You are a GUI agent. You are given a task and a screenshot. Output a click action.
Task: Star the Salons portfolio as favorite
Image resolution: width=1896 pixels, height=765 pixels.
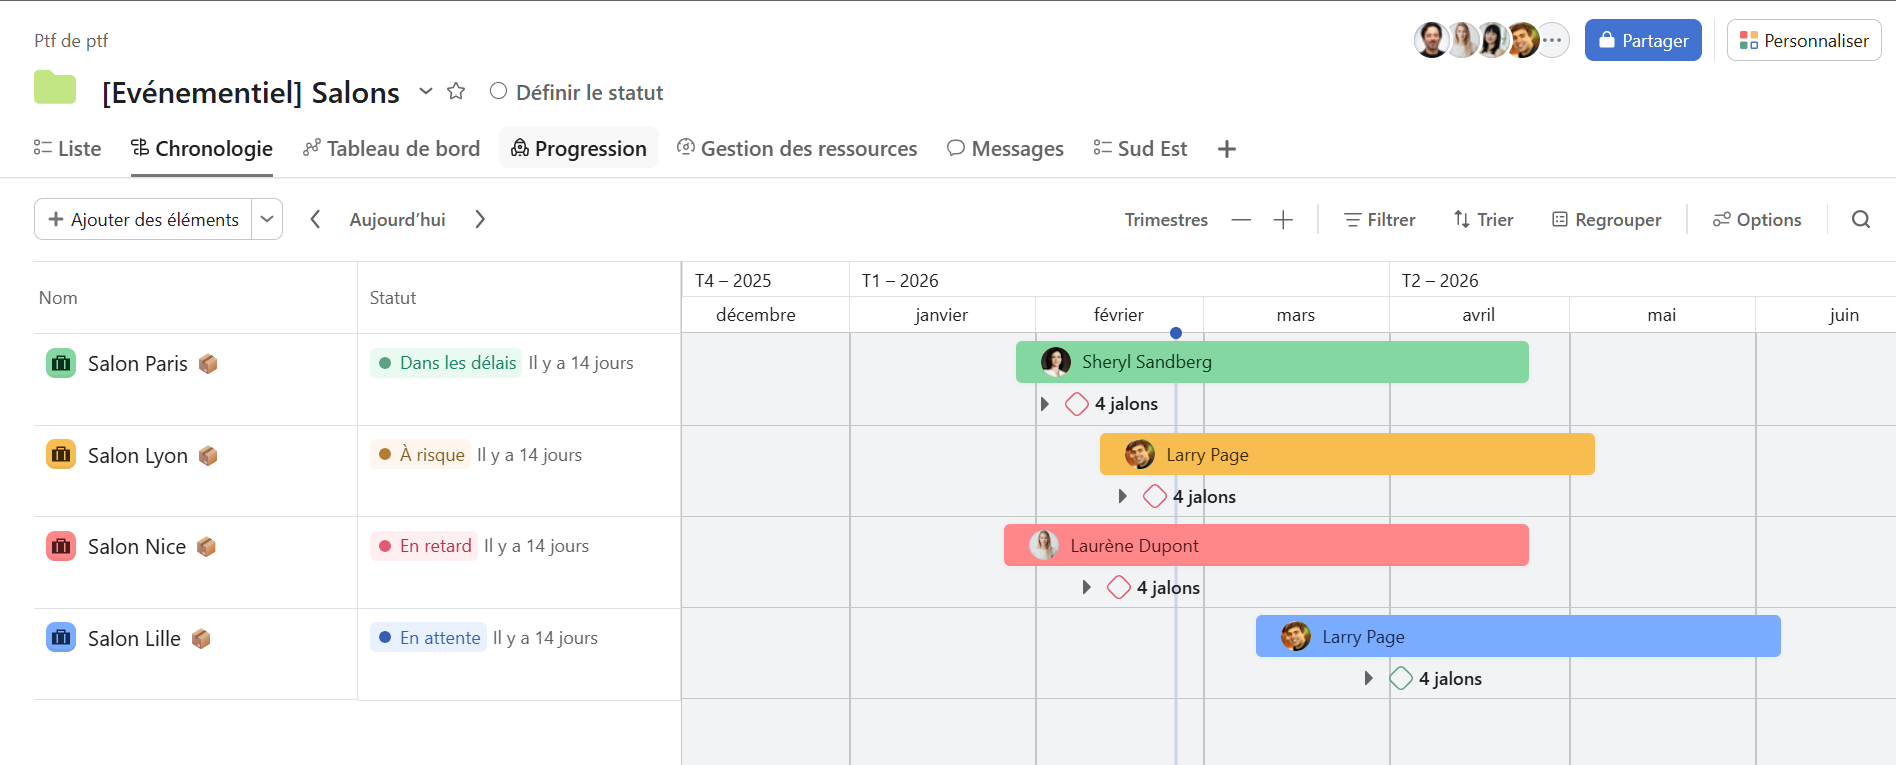tap(456, 92)
